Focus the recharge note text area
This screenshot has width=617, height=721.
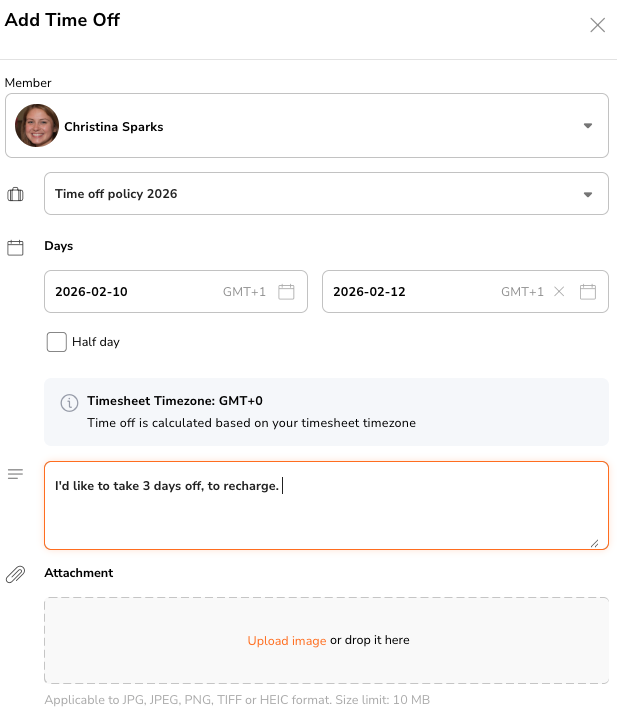pyautogui.click(x=326, y=505)
